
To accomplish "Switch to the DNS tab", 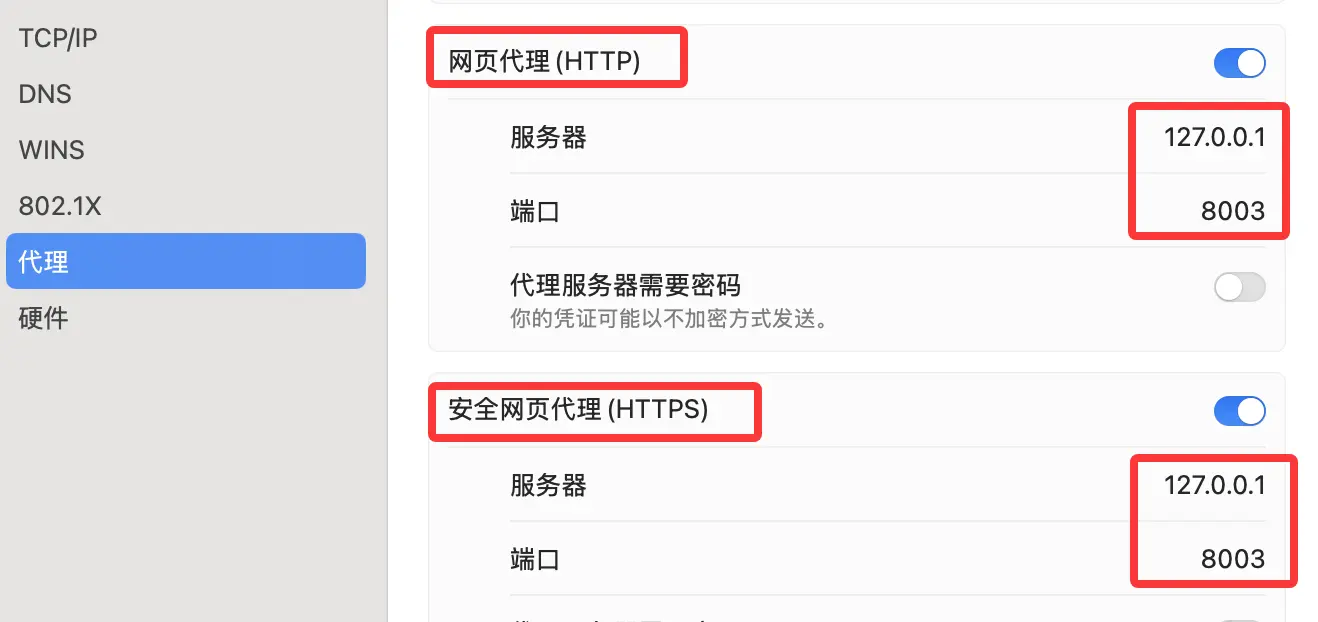I will [45, 95].
